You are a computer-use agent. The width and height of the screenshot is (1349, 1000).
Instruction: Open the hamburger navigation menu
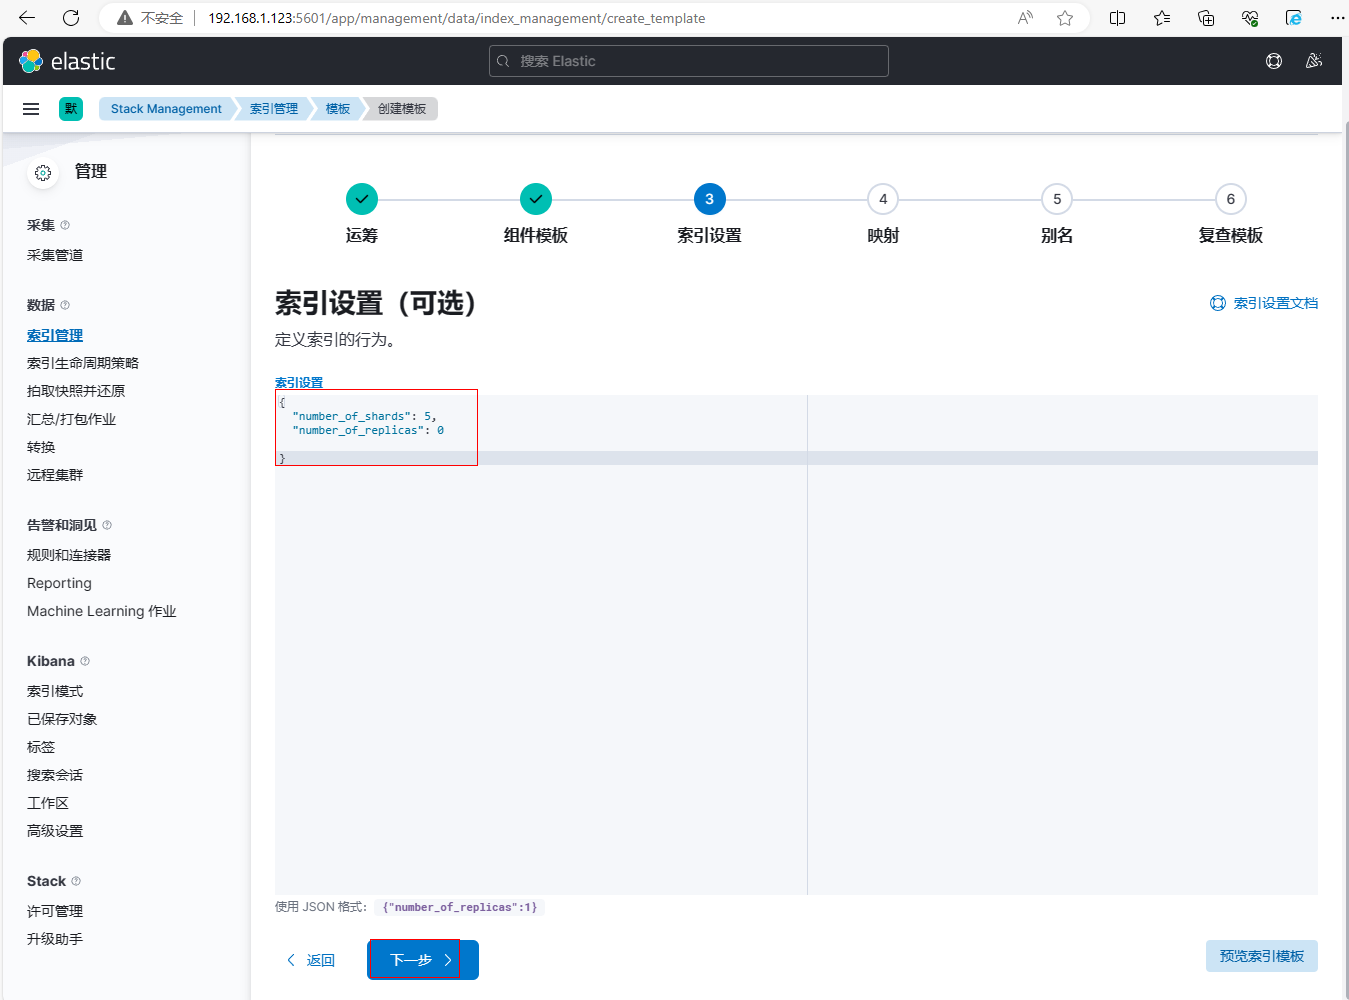point(31,109)
